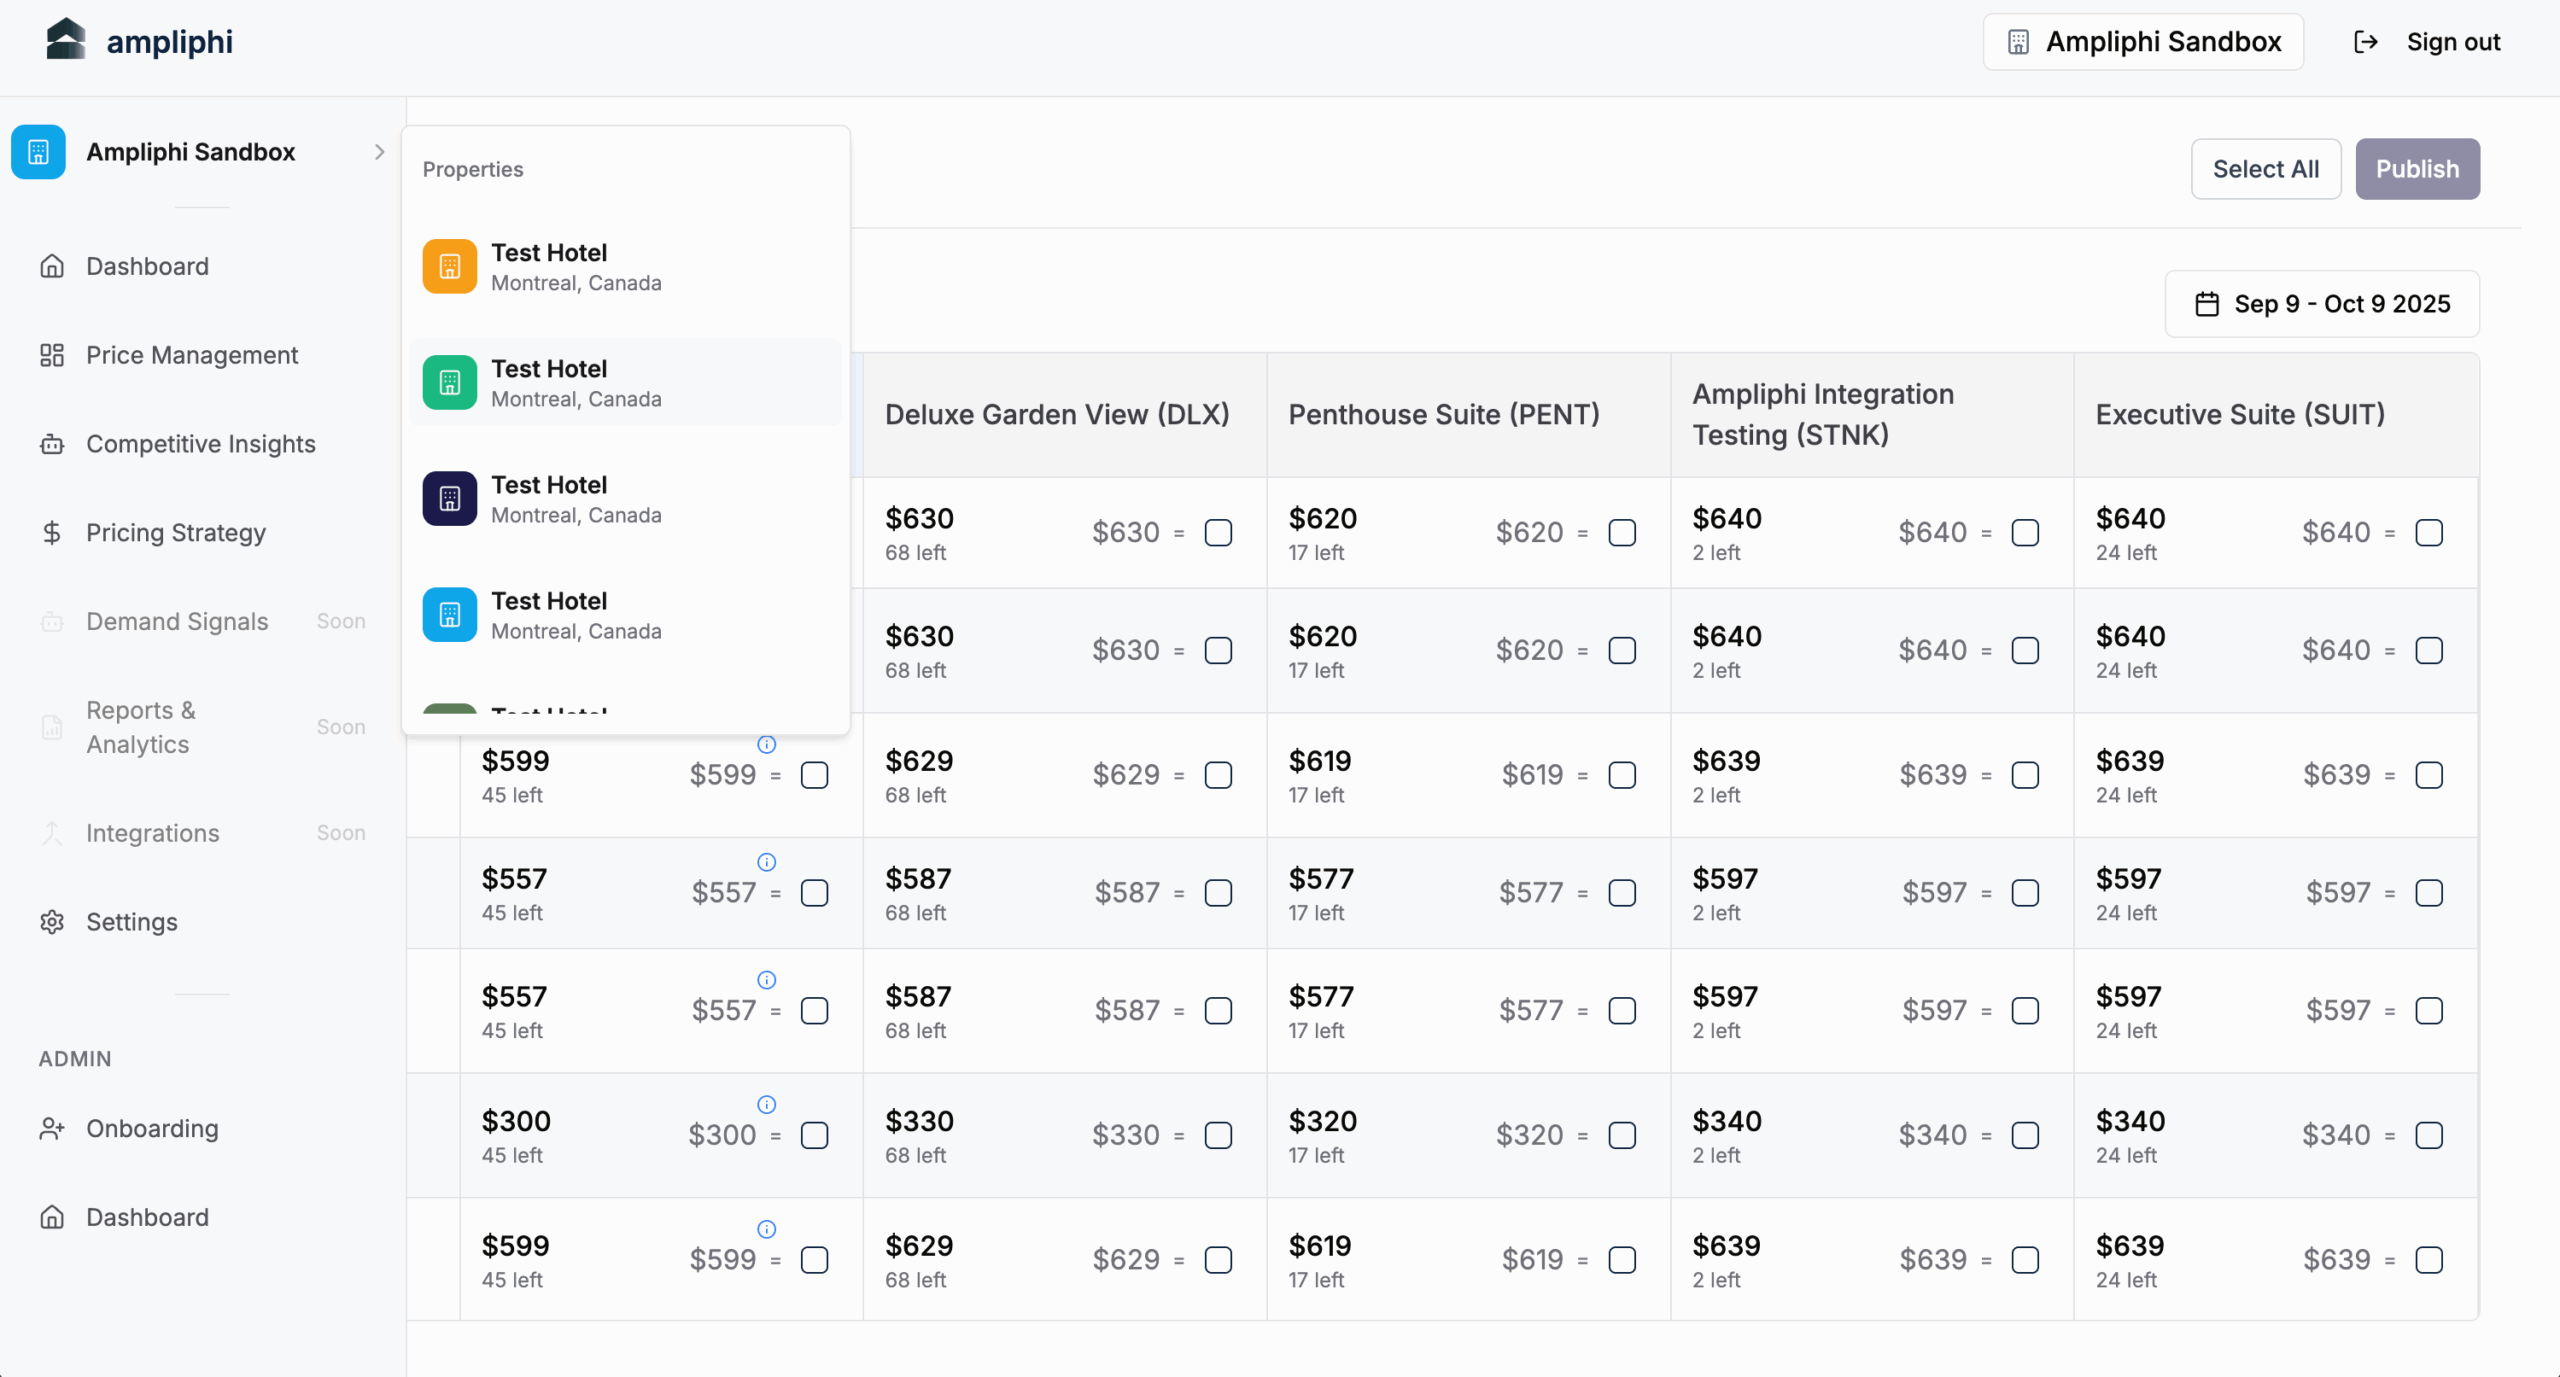Screen dimensions: 2560x1377
Task: Click the Onboarding user-plus icon
Action: point(52,1129)
